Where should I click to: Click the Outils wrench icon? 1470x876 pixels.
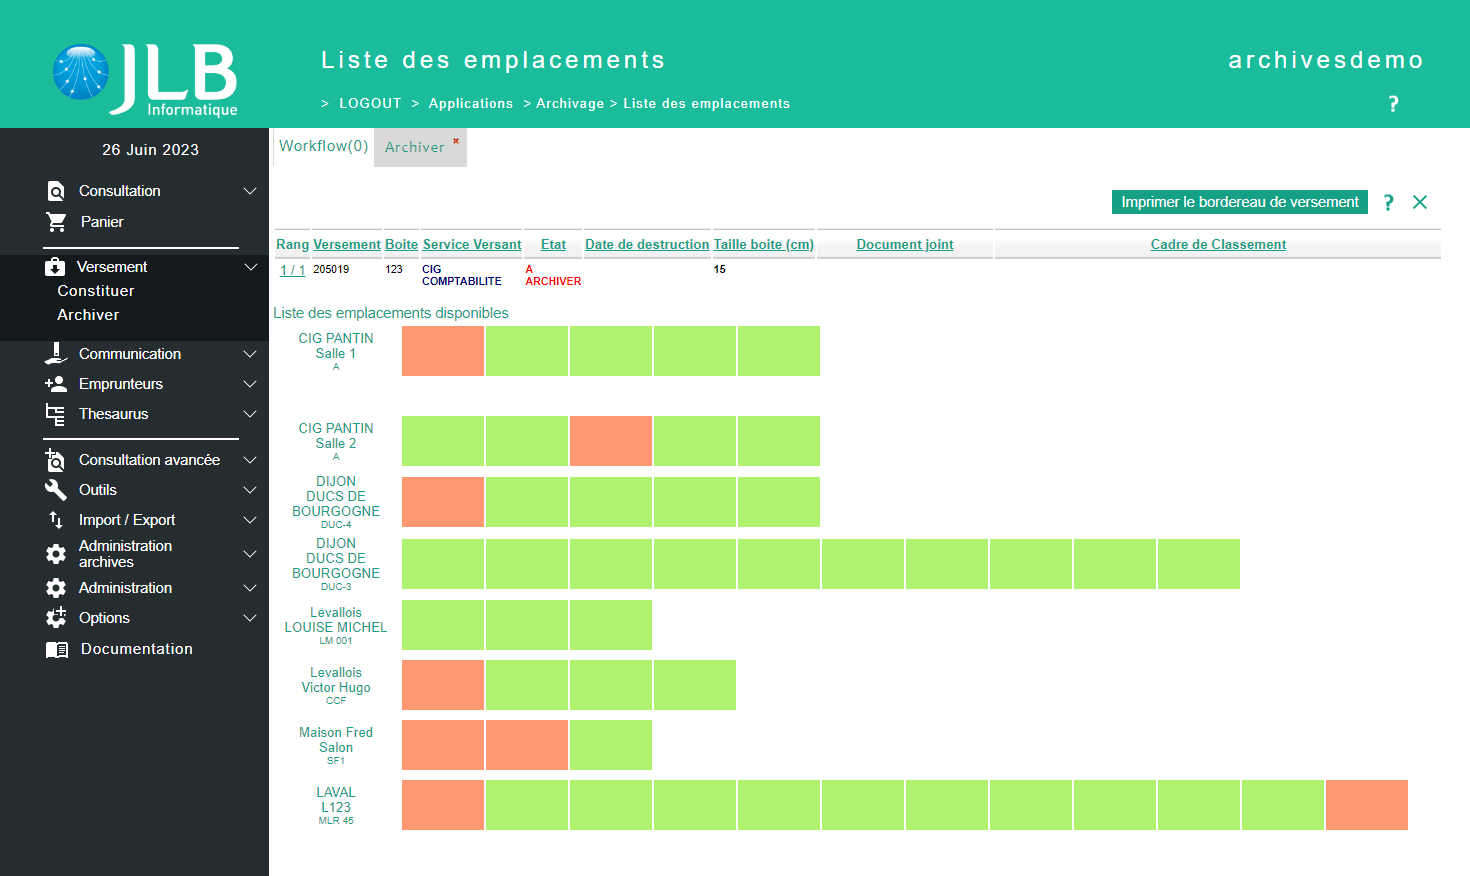coord(56,490)
